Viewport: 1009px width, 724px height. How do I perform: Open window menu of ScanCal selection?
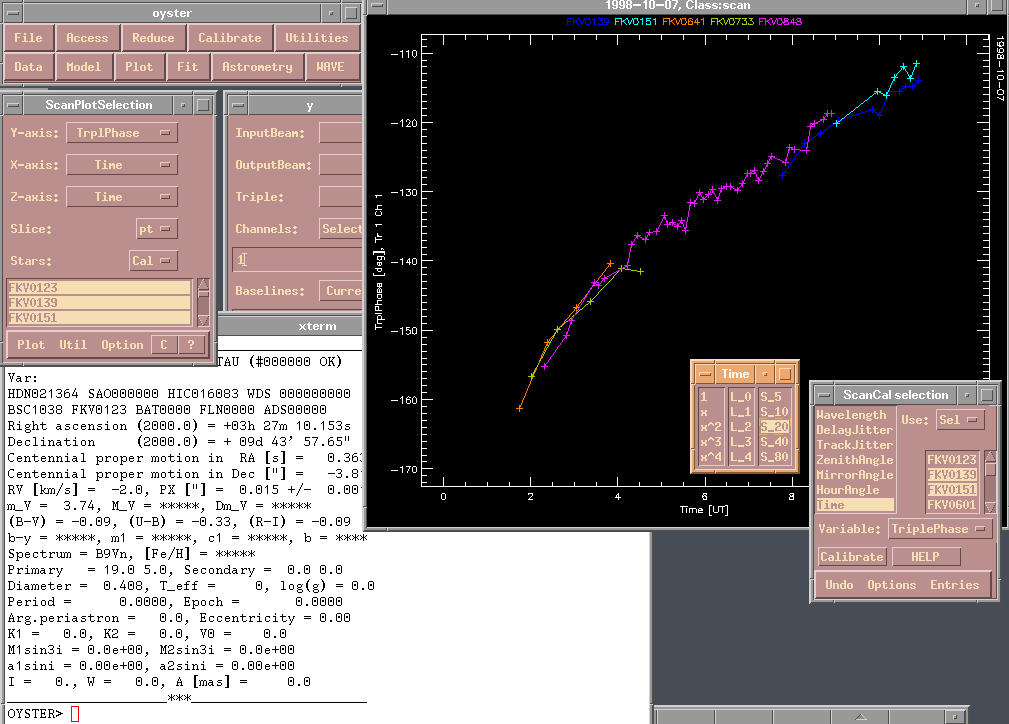(822, 395)
